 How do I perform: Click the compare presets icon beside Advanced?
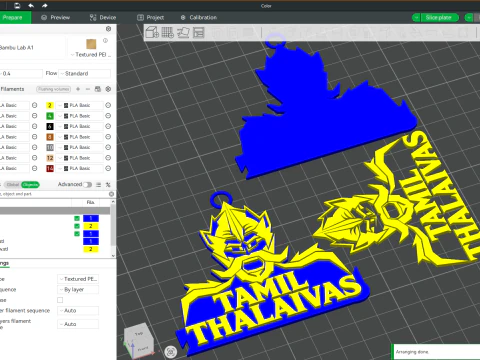coord(98,185)
